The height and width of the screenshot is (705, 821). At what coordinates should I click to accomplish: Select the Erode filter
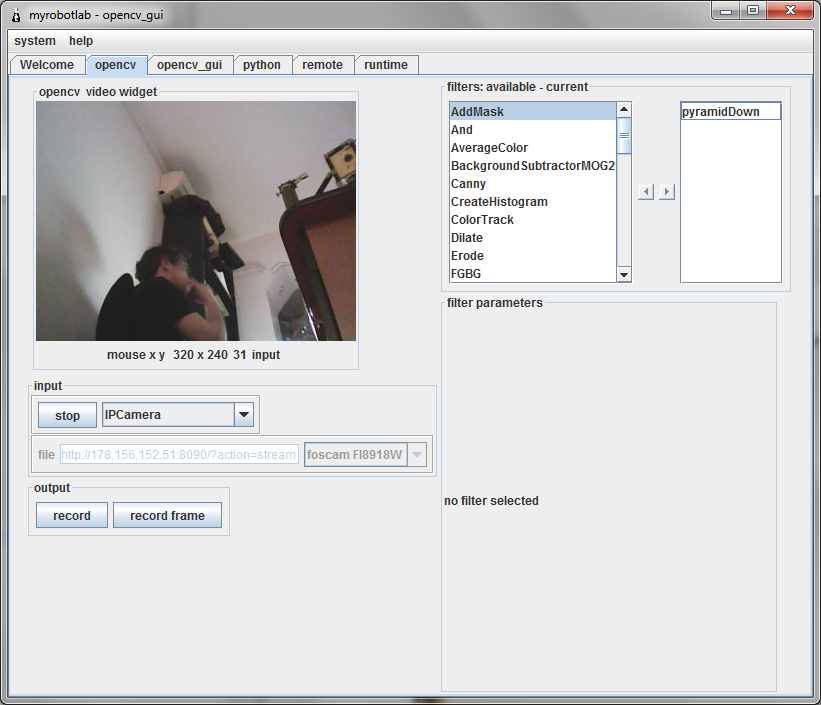(533, 256)
